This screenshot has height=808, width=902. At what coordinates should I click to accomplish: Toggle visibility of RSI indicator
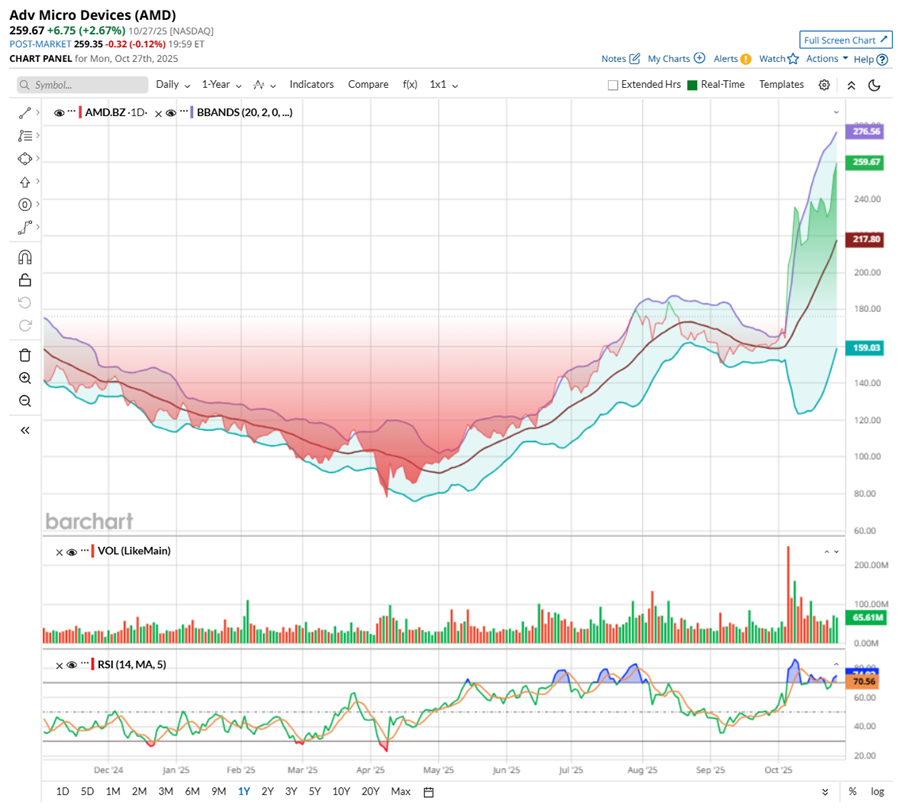point(72,665)
